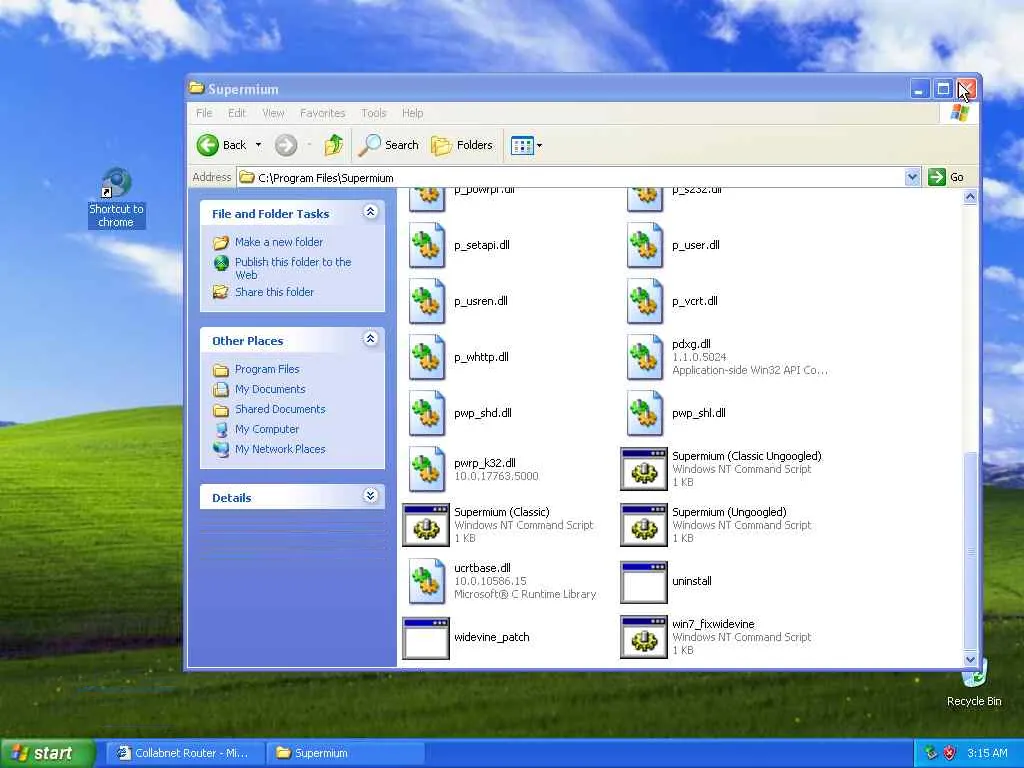The image size is (1024, 768).
Task: Select the p_setapi.dll file icon
Action: pyautogui.click(x=426, y=245)
